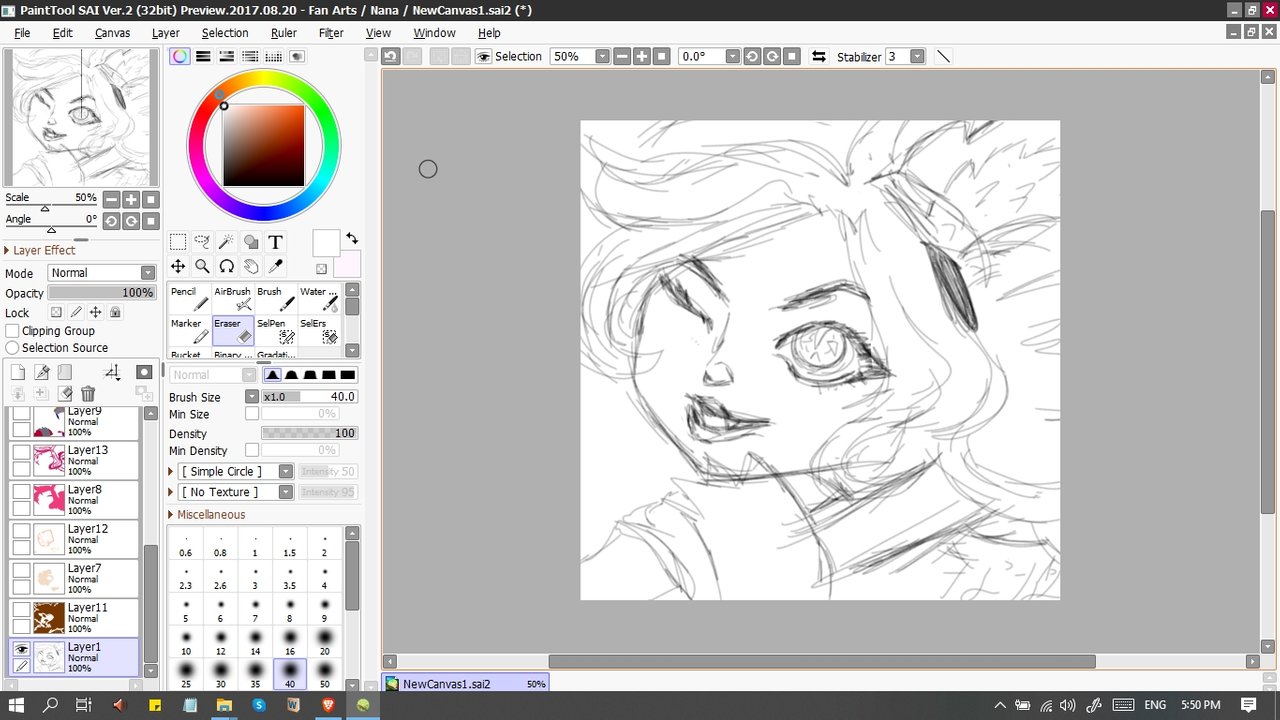Select the Pencil brush tool

point(190,299)
